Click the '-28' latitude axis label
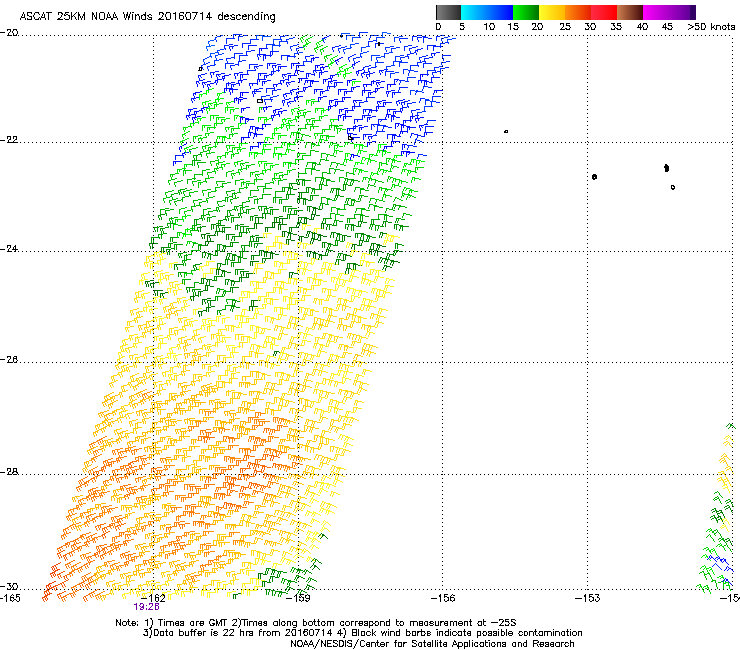Screen dimensions: 740x650 (9, 472)
